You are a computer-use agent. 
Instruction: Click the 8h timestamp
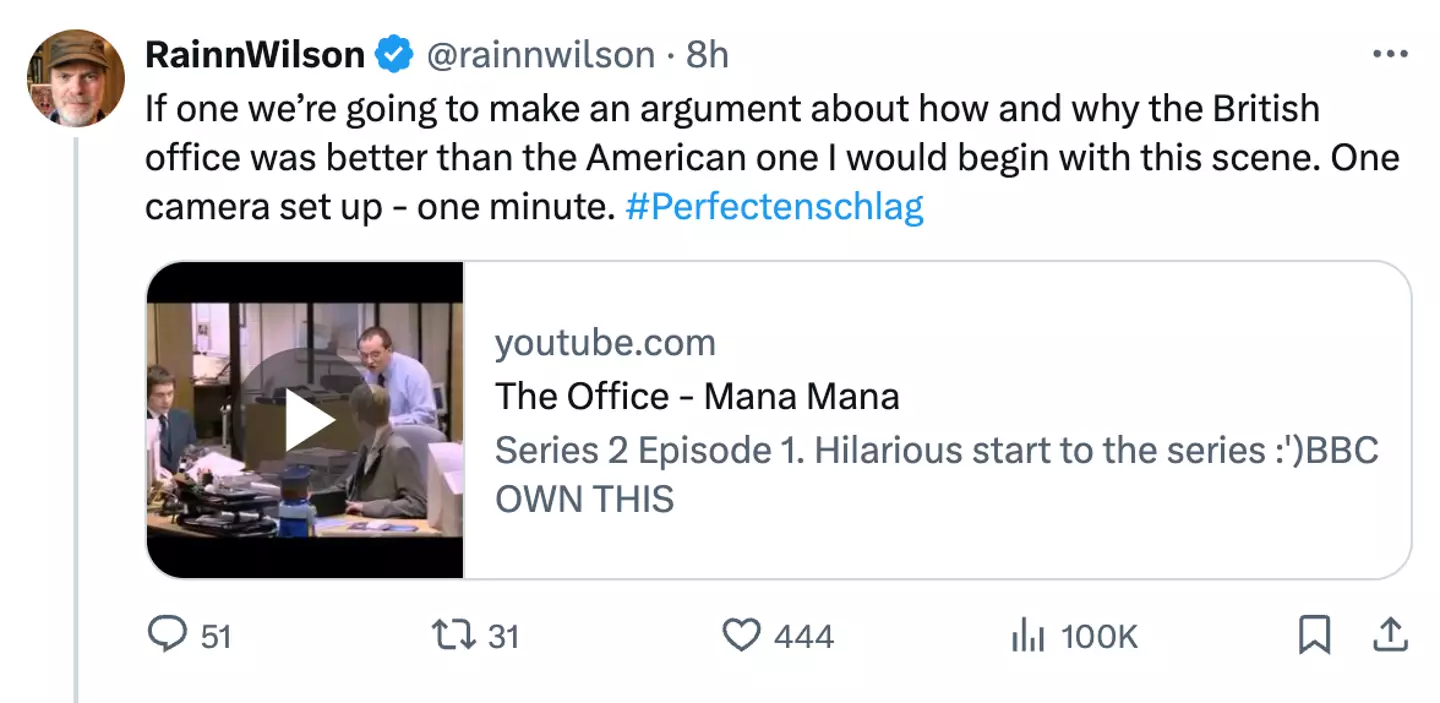pyautogui.click(x=707, y=55)
